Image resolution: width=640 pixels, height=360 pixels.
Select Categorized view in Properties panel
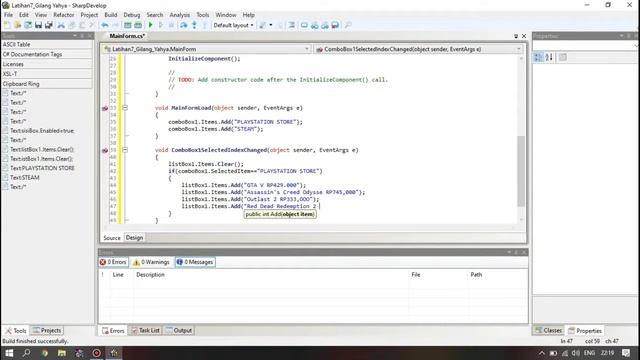(539, 57)
